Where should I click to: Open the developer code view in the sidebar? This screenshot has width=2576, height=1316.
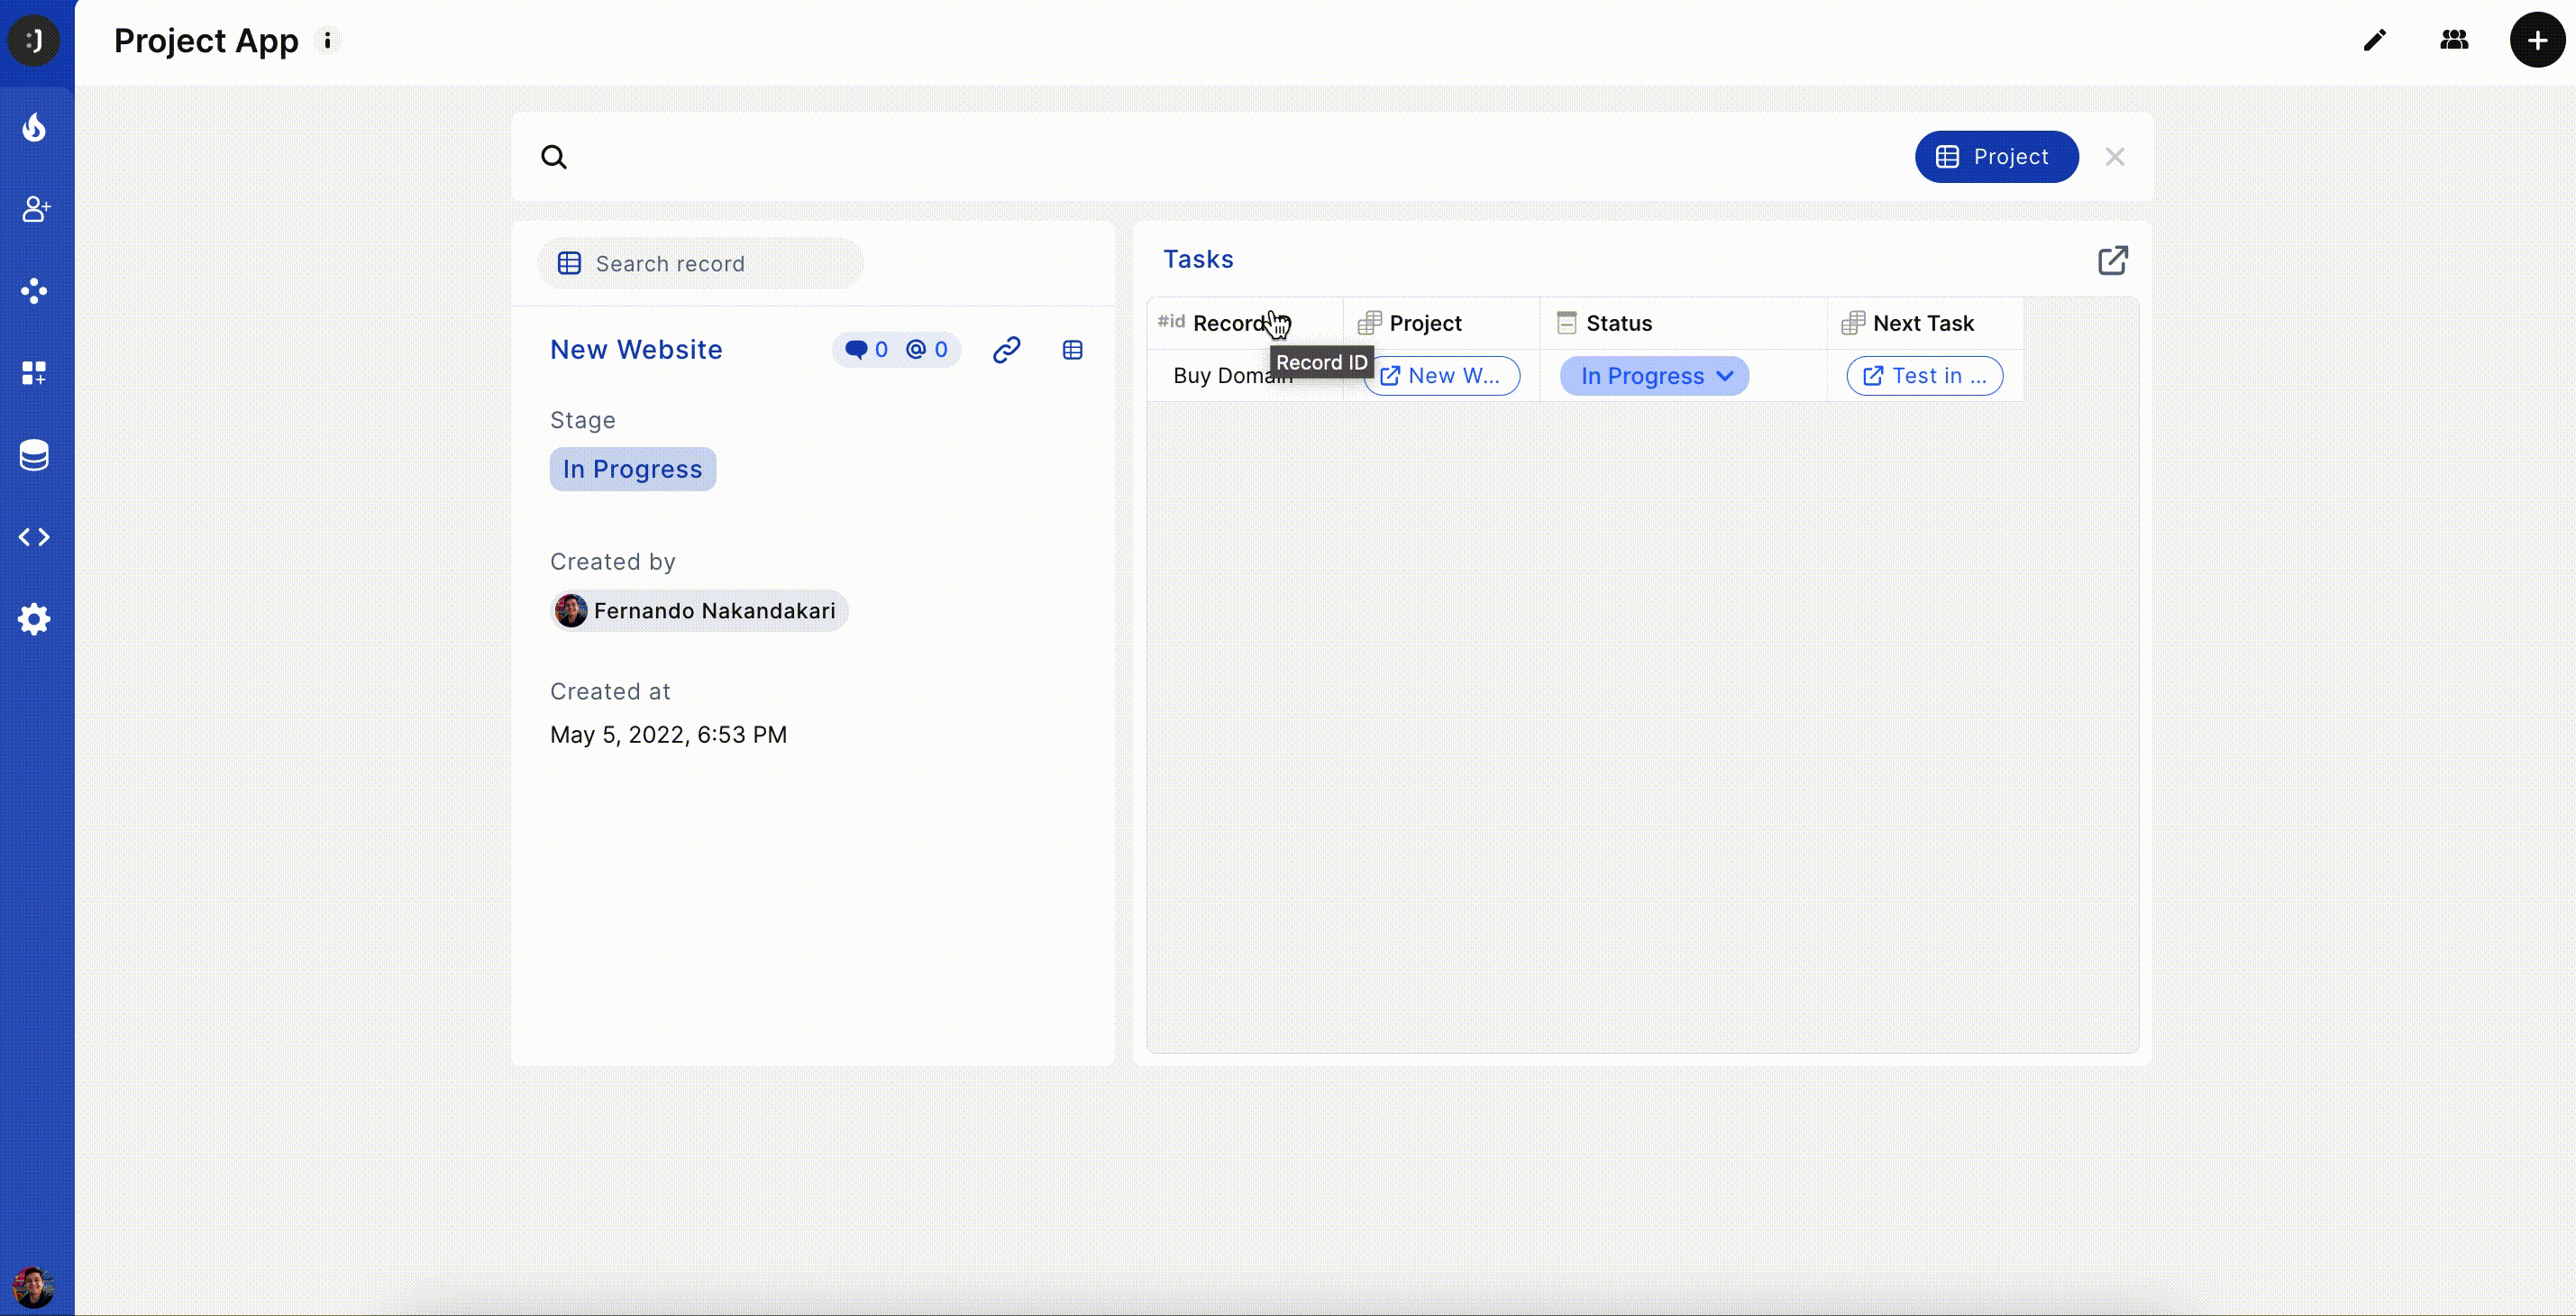tap(34, 537)
